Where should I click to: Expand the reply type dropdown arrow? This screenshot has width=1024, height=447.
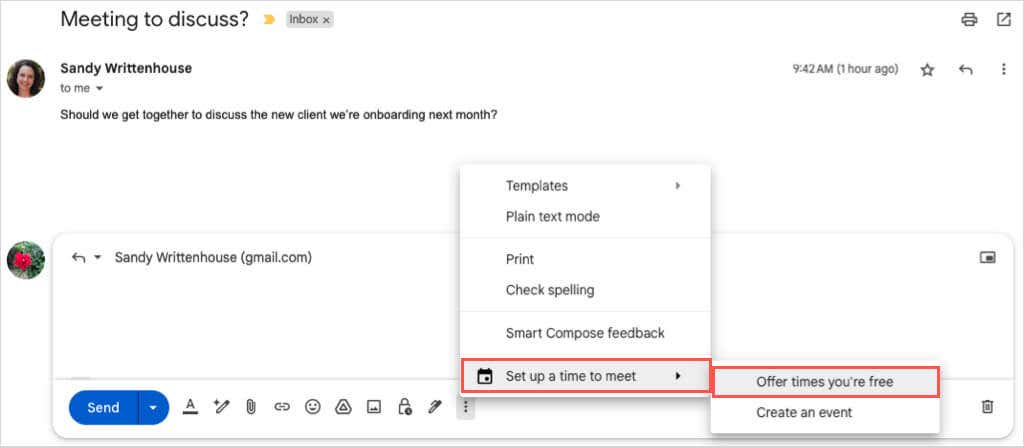click(97, 257)
